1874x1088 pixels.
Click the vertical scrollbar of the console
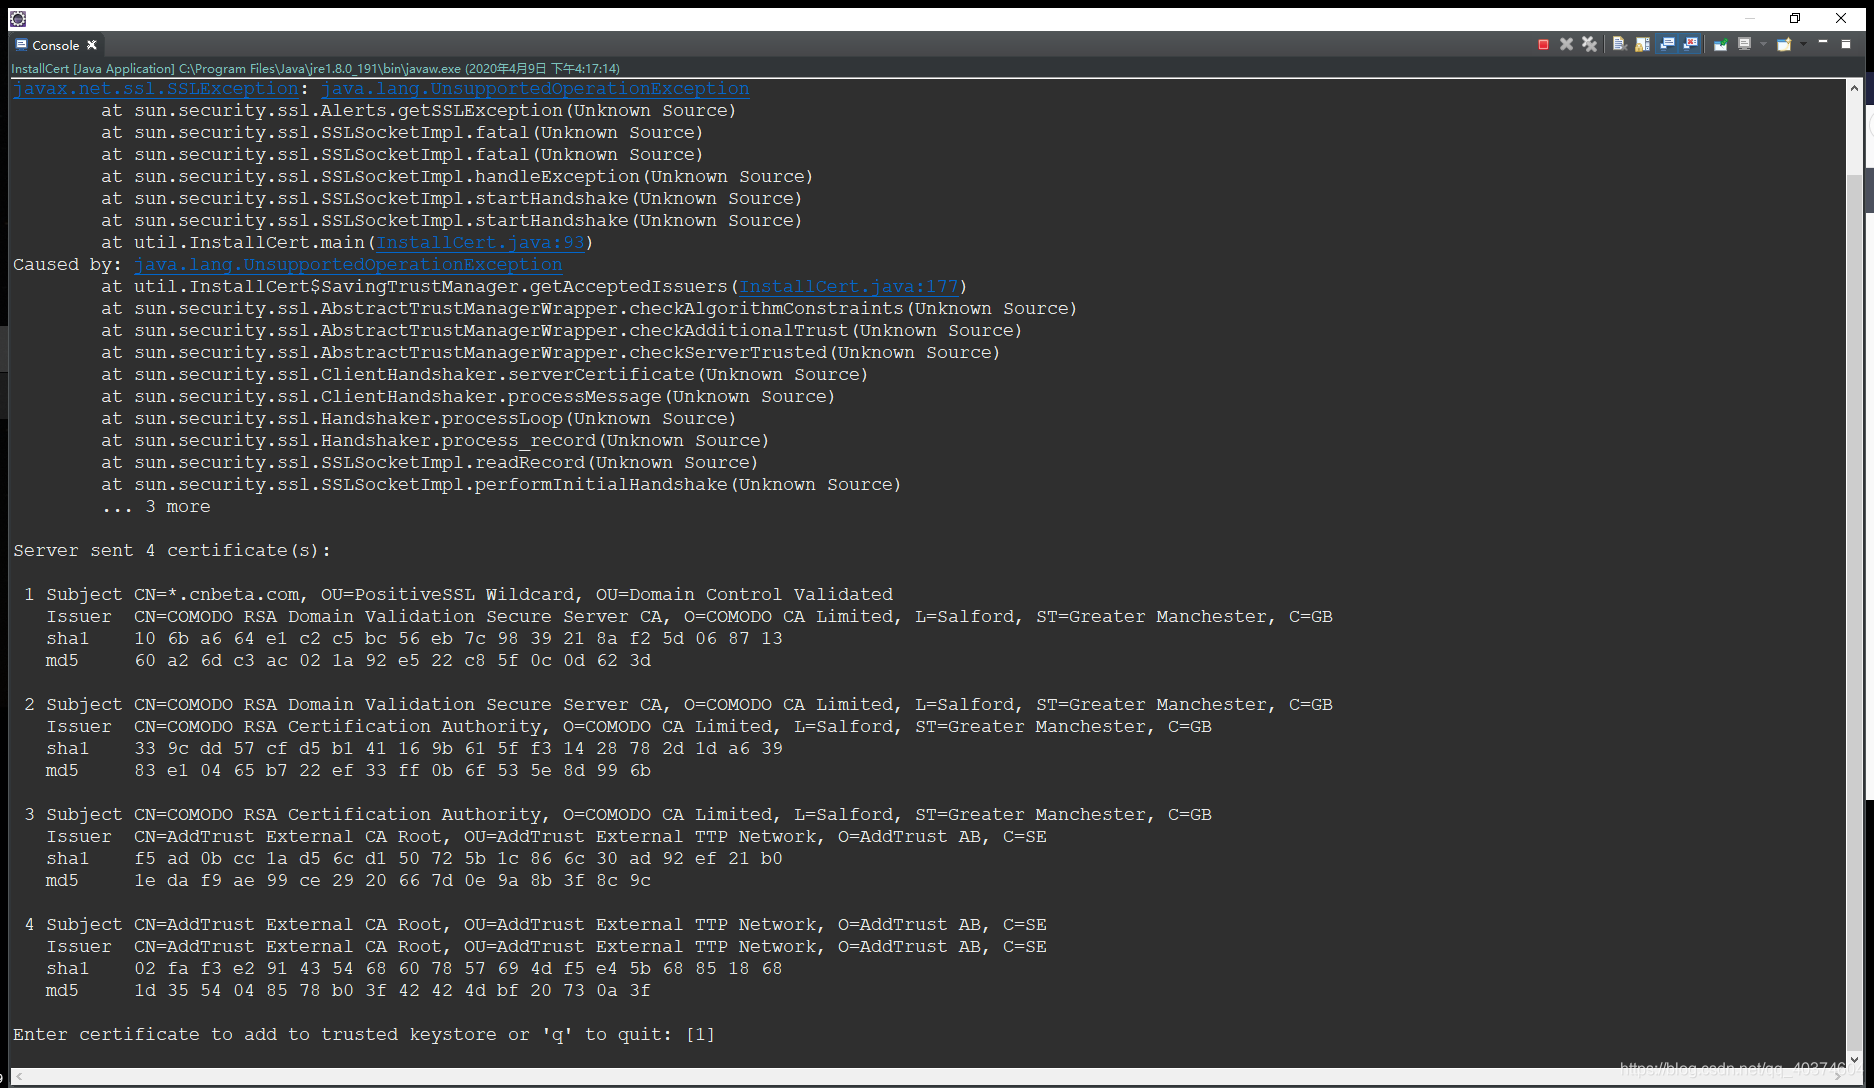[1856, 500]
